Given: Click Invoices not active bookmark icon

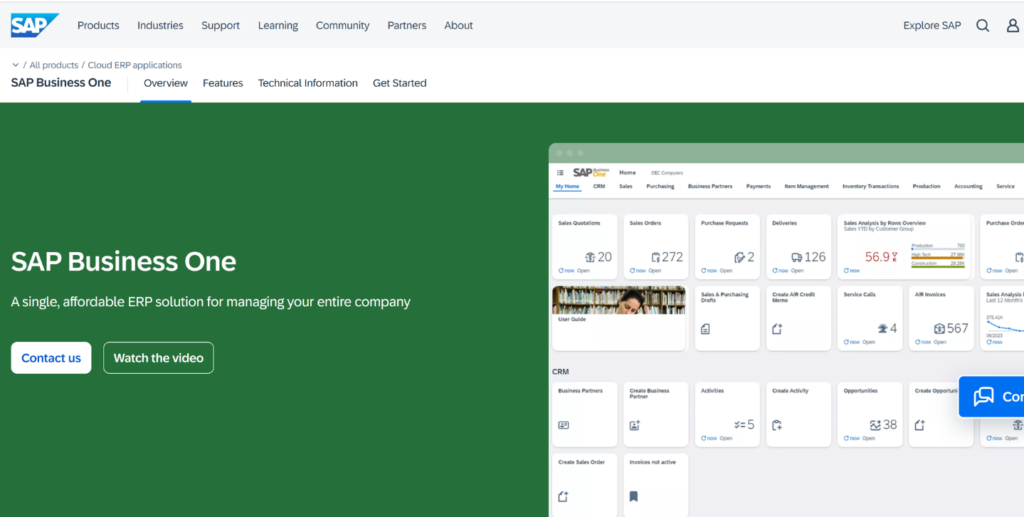Looking at the screenshot, I should (x=633, y=497).
